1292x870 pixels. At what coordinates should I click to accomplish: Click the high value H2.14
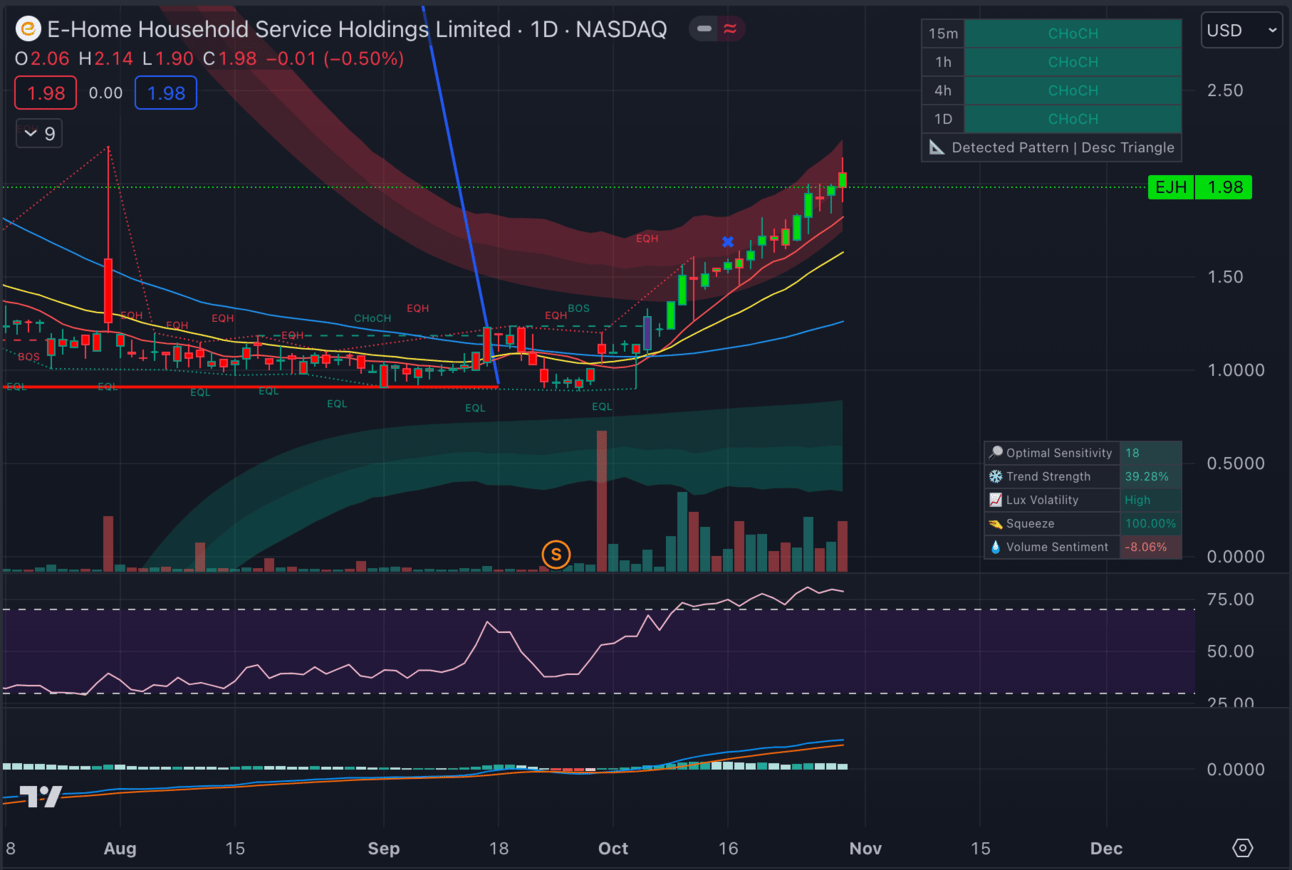pyautogui.click(x=105, y=59)
